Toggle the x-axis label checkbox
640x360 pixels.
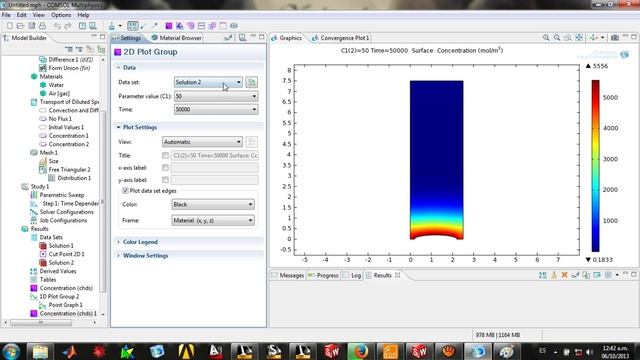pos(165,167)
